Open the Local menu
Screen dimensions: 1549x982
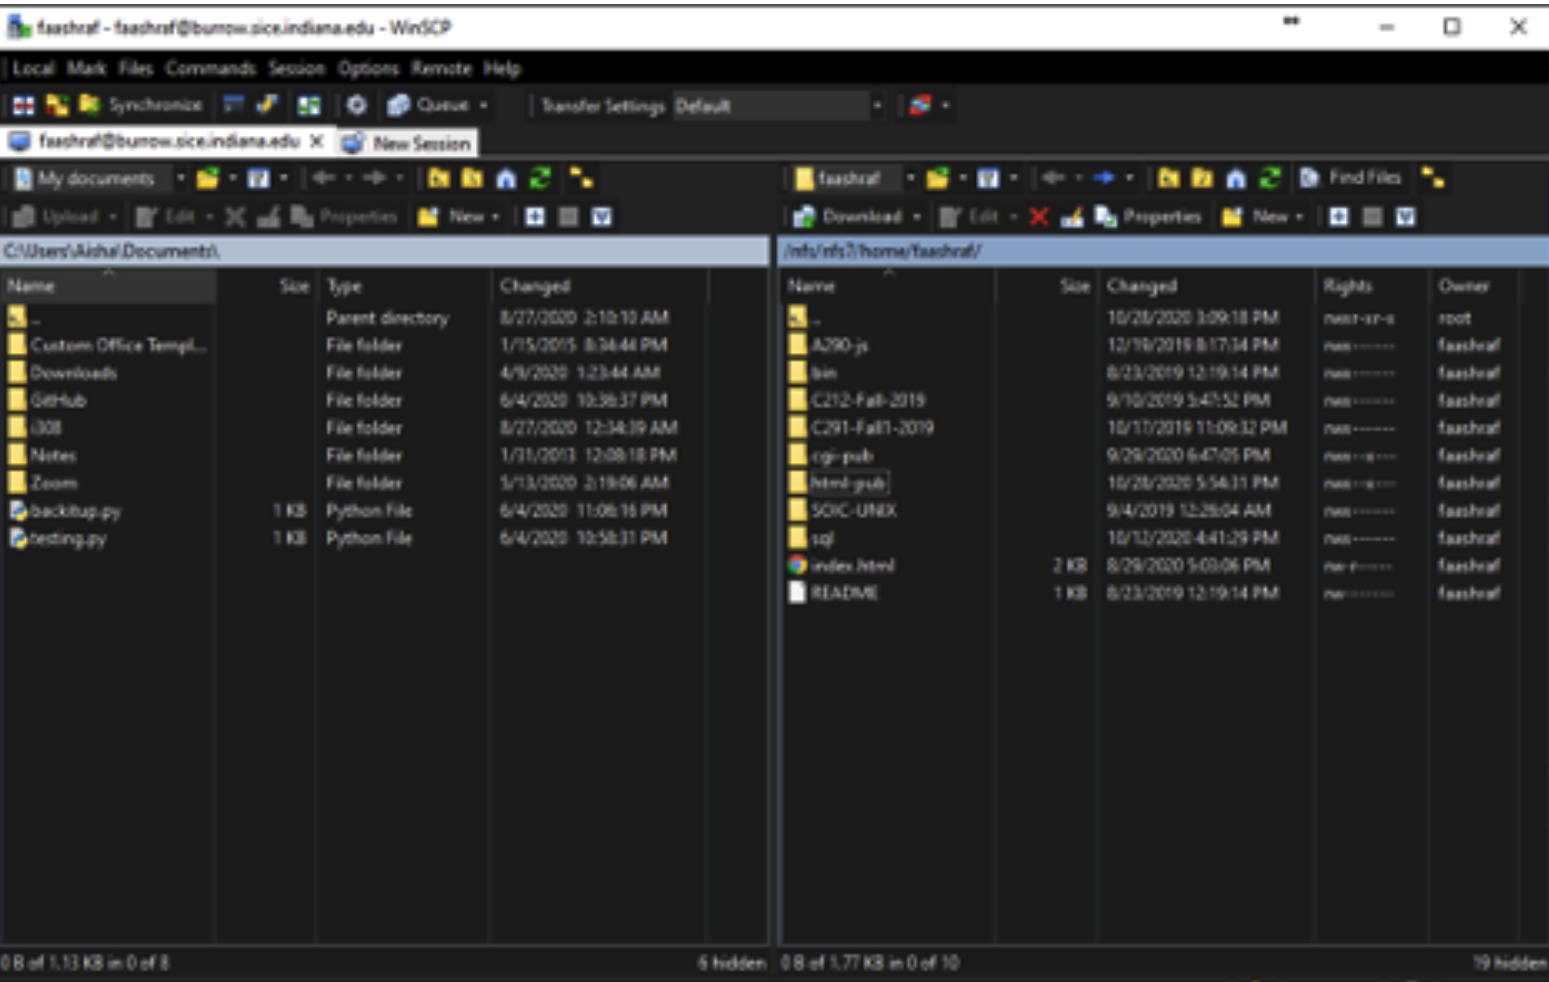[33, 69]
